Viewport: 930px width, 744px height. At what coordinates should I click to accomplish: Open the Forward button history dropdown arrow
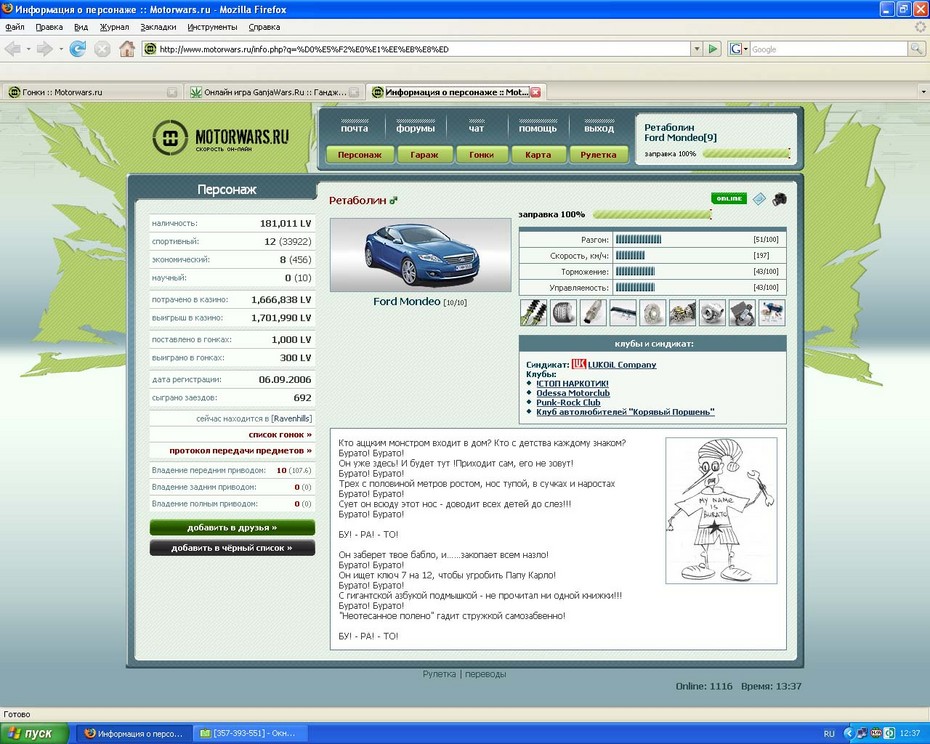coord(60,49)
